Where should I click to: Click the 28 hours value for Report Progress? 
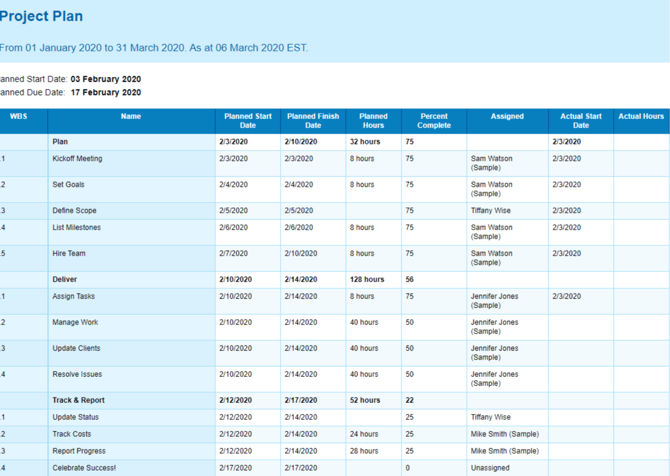pyautogui.click(x=364, y=451)
